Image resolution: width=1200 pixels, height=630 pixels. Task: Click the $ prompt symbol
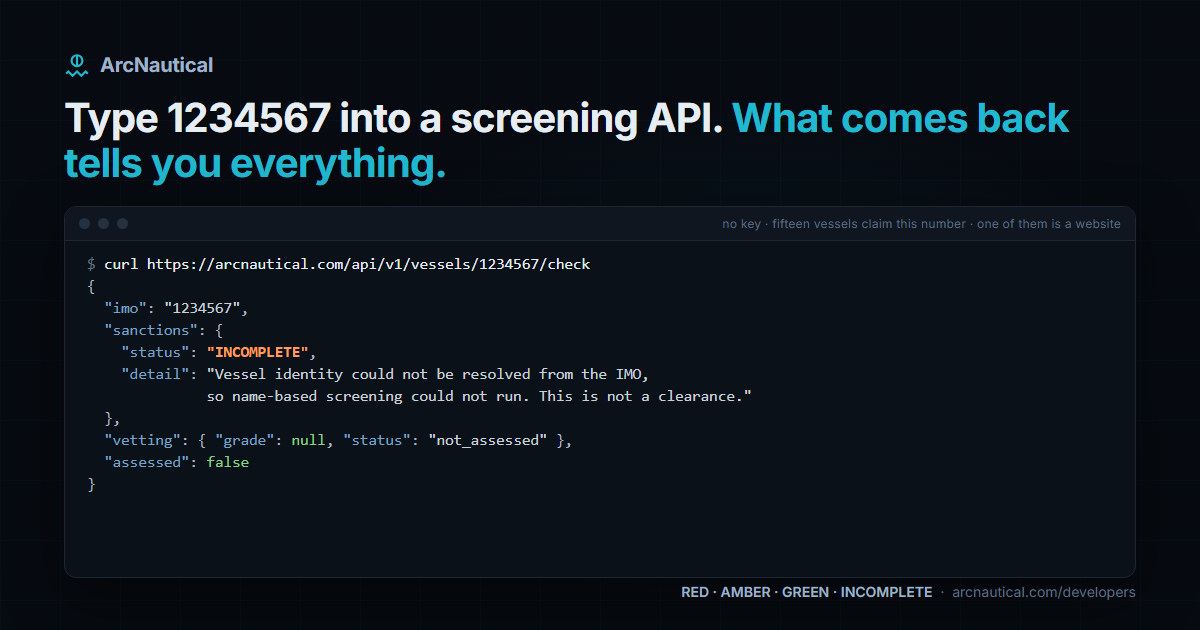[91, 264]
